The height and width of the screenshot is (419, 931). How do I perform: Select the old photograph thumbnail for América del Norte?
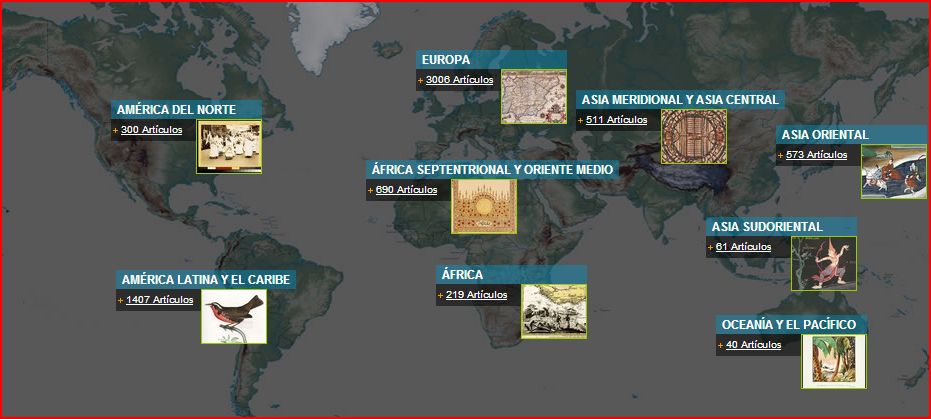click(x=228, y=147)
